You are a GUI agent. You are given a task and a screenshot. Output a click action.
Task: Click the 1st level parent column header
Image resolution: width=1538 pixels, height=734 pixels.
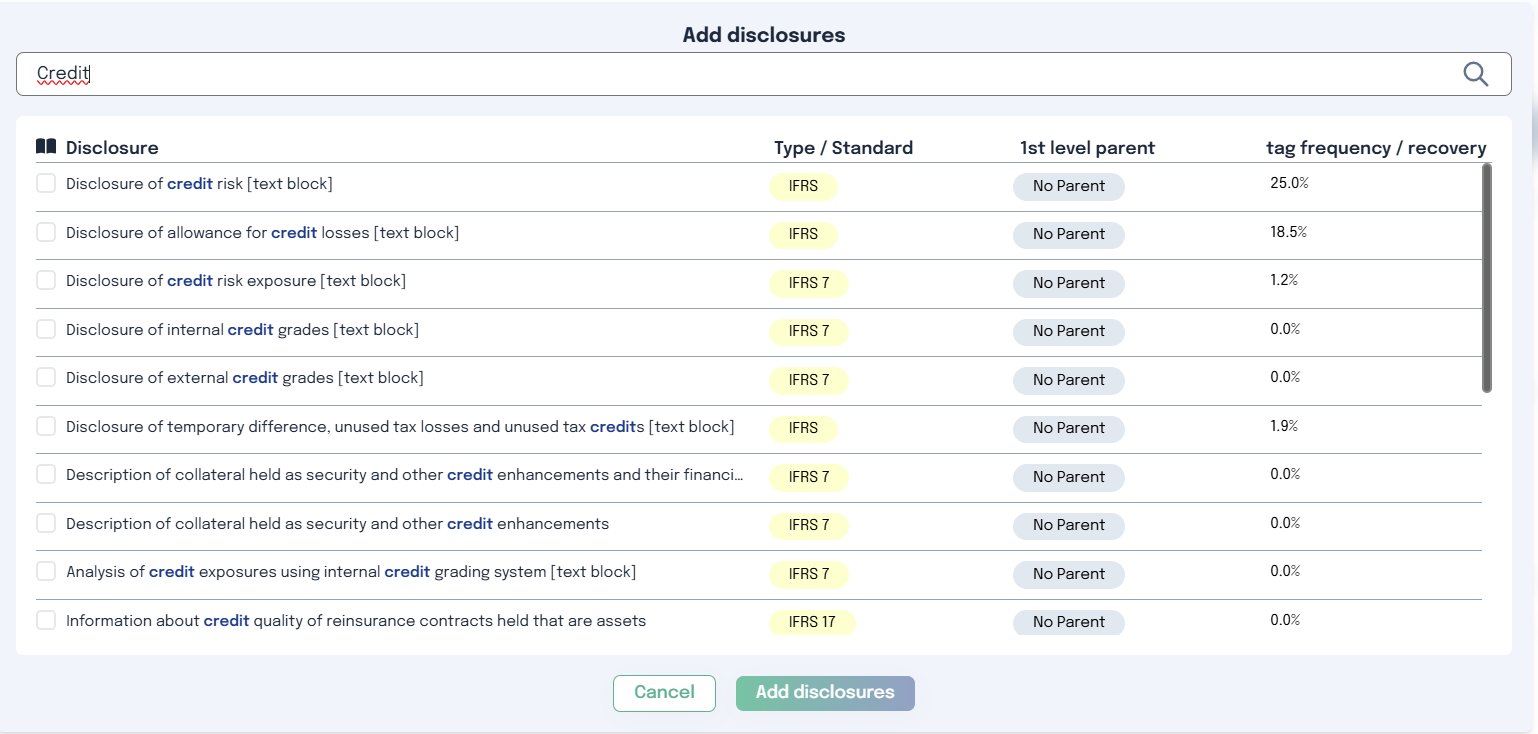(1087, 147)
